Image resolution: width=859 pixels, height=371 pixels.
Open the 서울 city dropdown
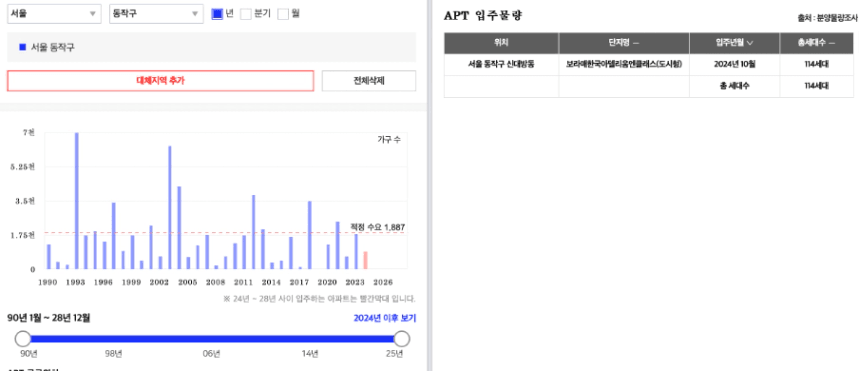(x=54, y=14)
